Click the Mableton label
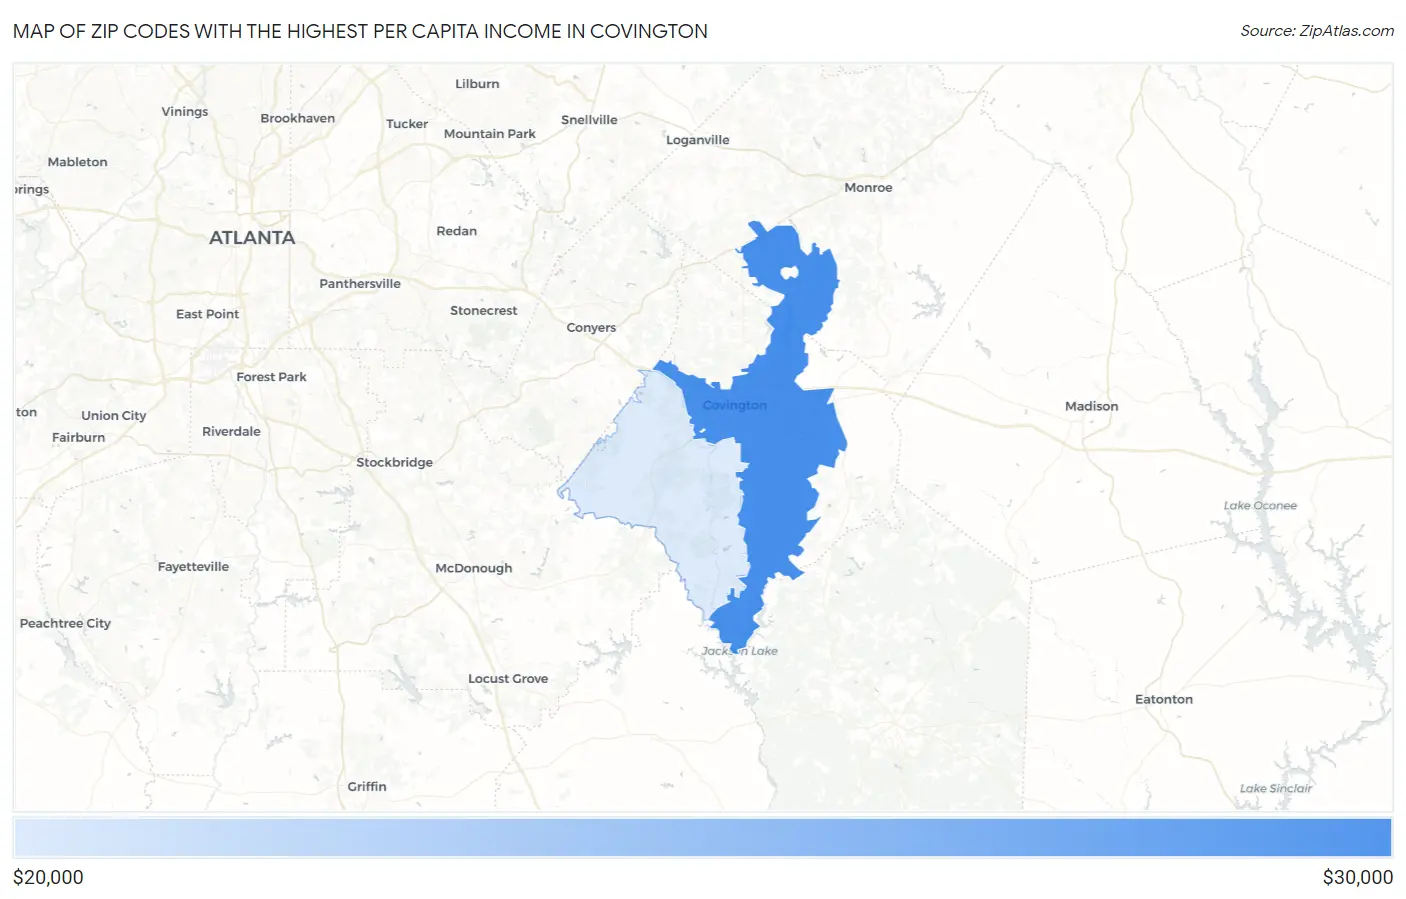The height and width of the screenshot is (899, 1406). (78, 162)
